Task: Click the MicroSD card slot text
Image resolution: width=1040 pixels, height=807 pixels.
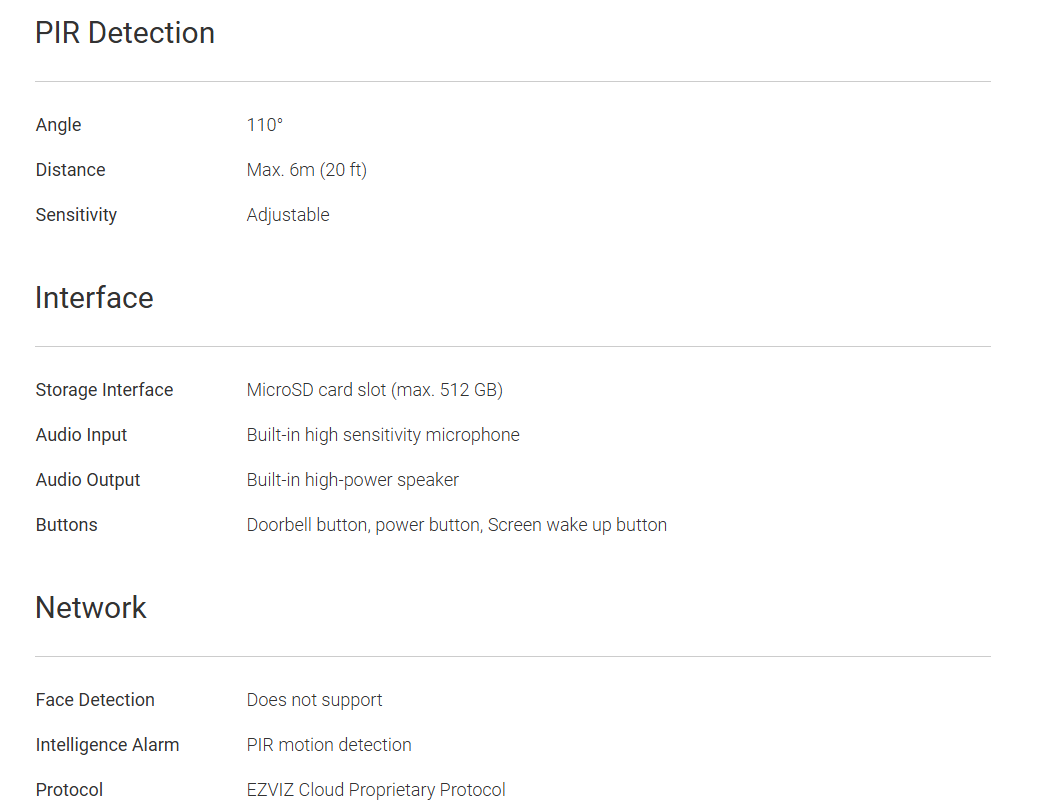Action: point(374,390)
